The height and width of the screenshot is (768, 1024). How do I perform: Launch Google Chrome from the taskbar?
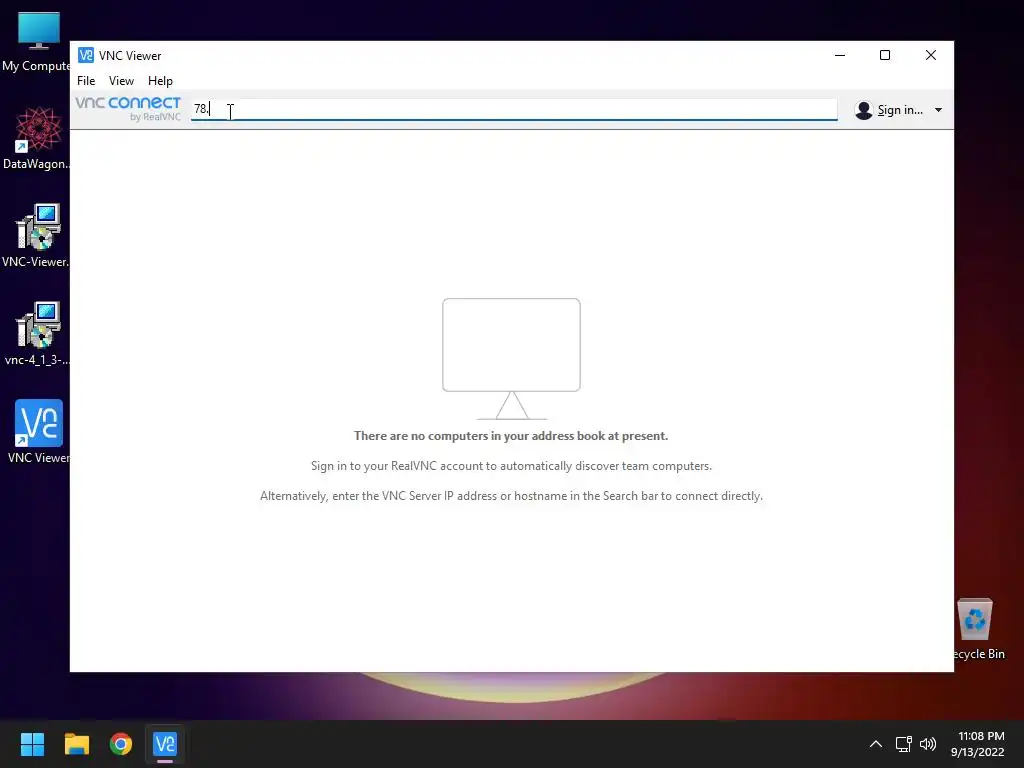[x=121, y=744]
